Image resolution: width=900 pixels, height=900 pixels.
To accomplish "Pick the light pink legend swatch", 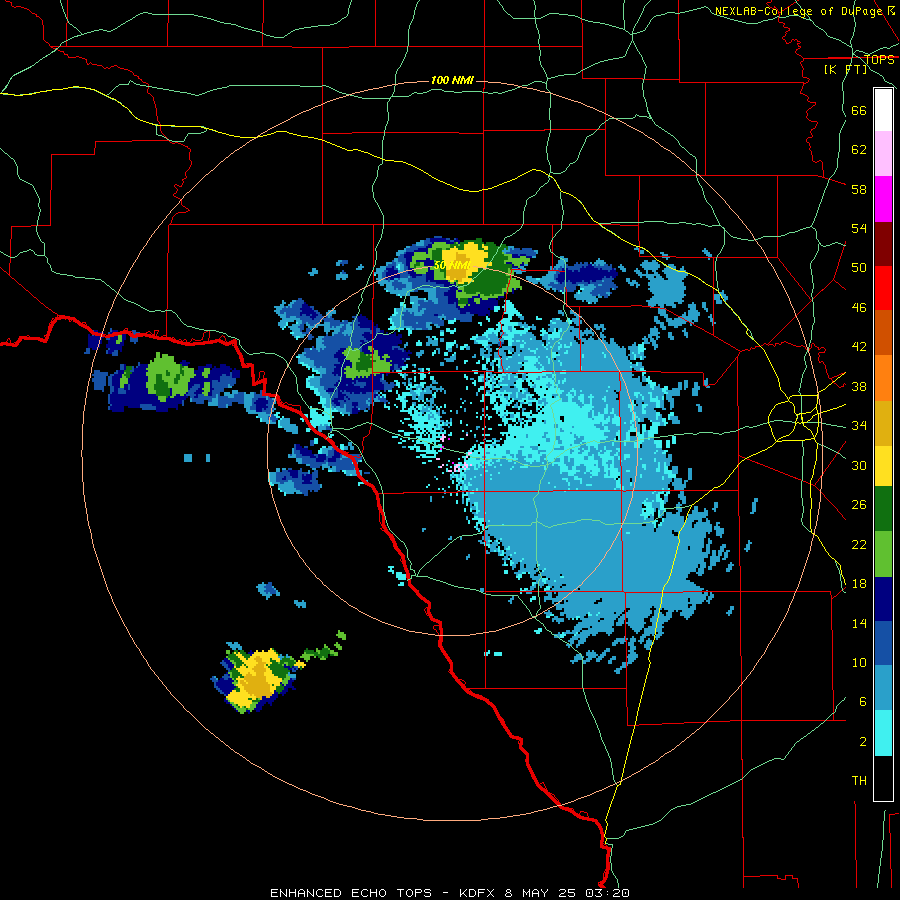I will [883, 153].
